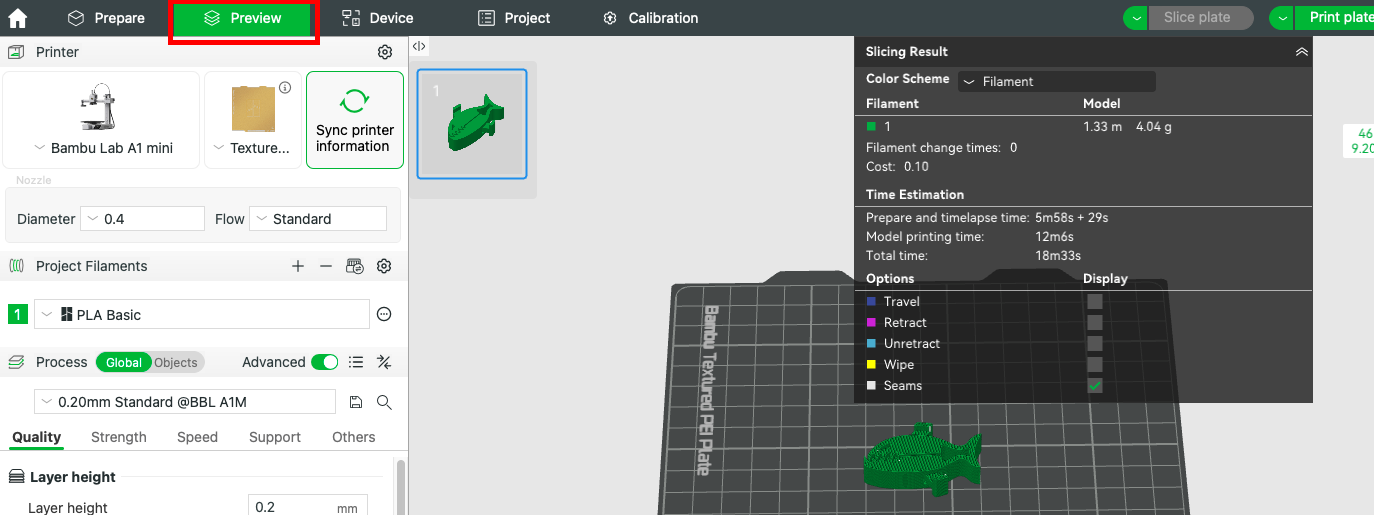Switch to the Preview tab

[243, 18]
